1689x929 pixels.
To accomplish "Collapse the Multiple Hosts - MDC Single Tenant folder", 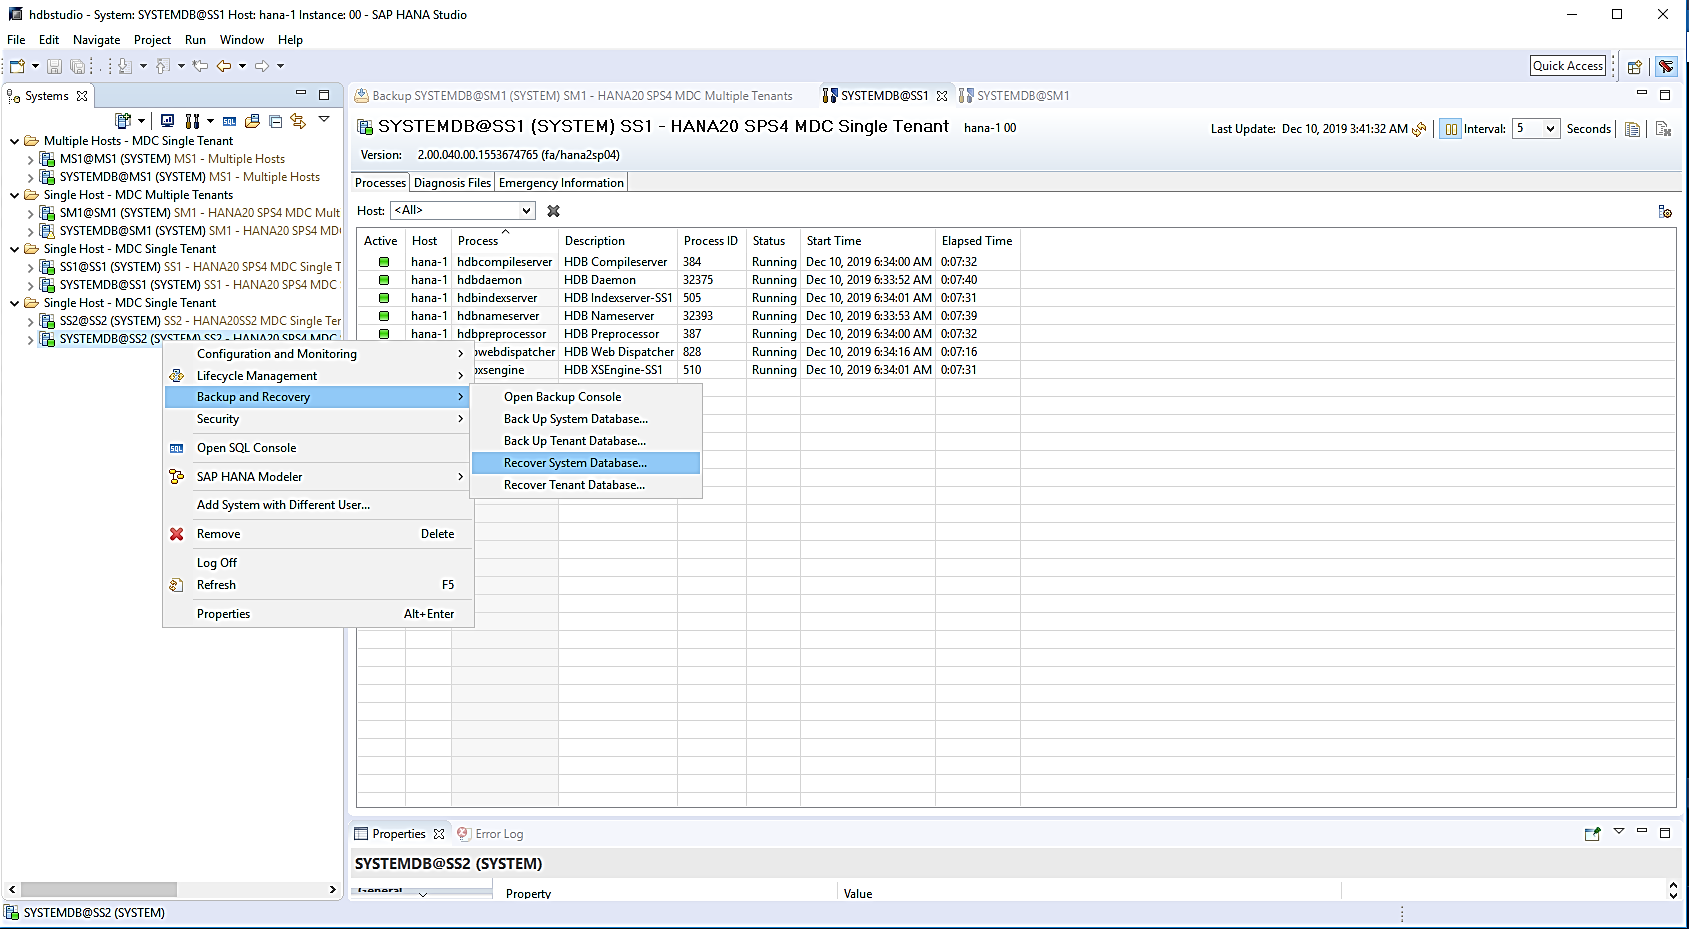I will (14, 141).
